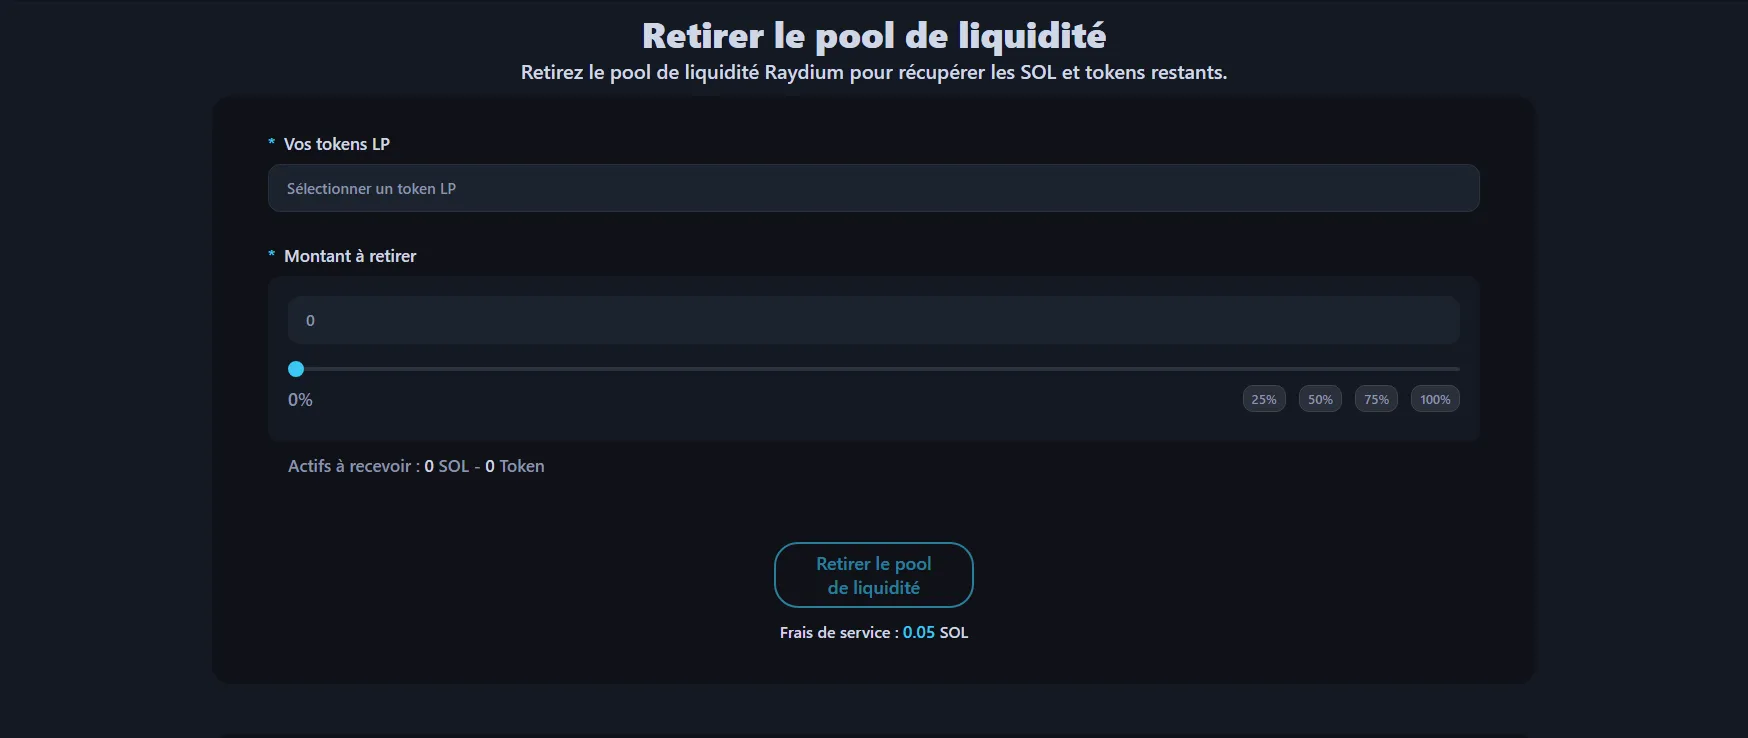
Task: Click the "Frais de service" label
Action: (835, 633)
